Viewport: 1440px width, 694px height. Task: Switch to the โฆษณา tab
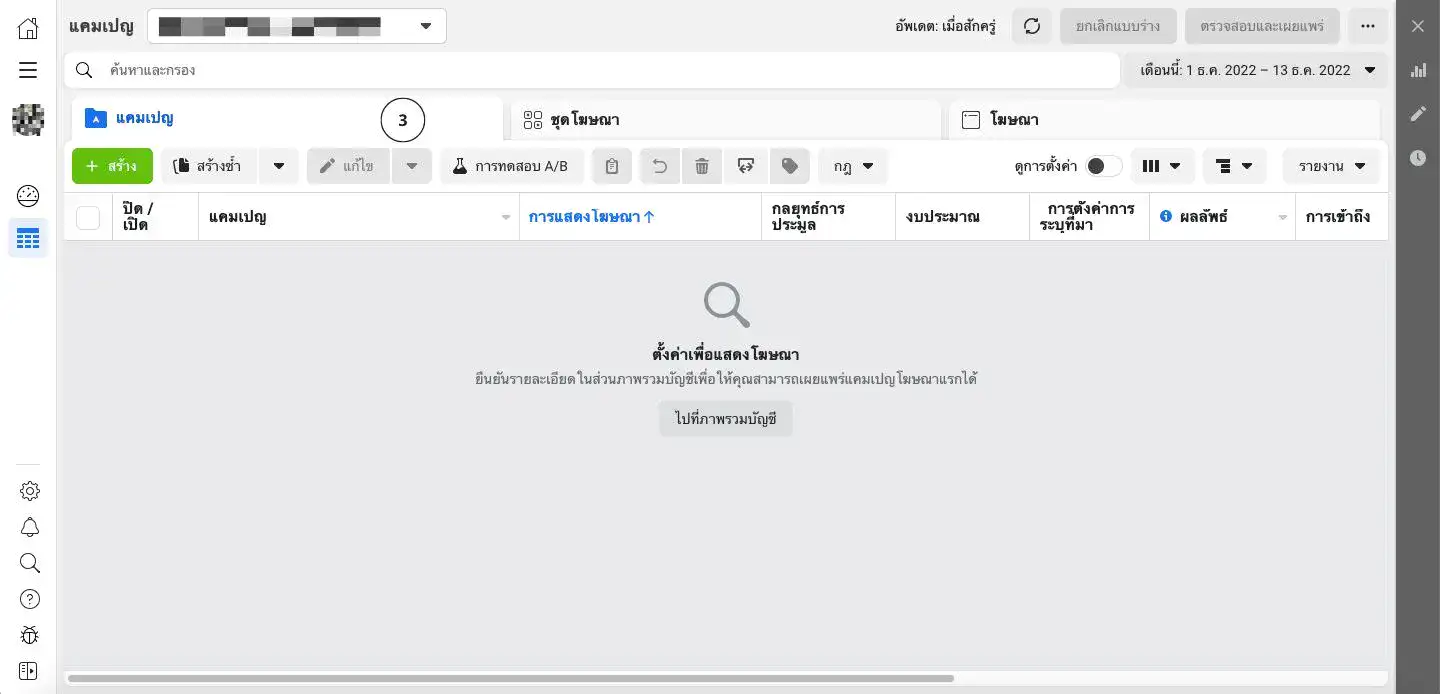click(x=1163, y=120)
